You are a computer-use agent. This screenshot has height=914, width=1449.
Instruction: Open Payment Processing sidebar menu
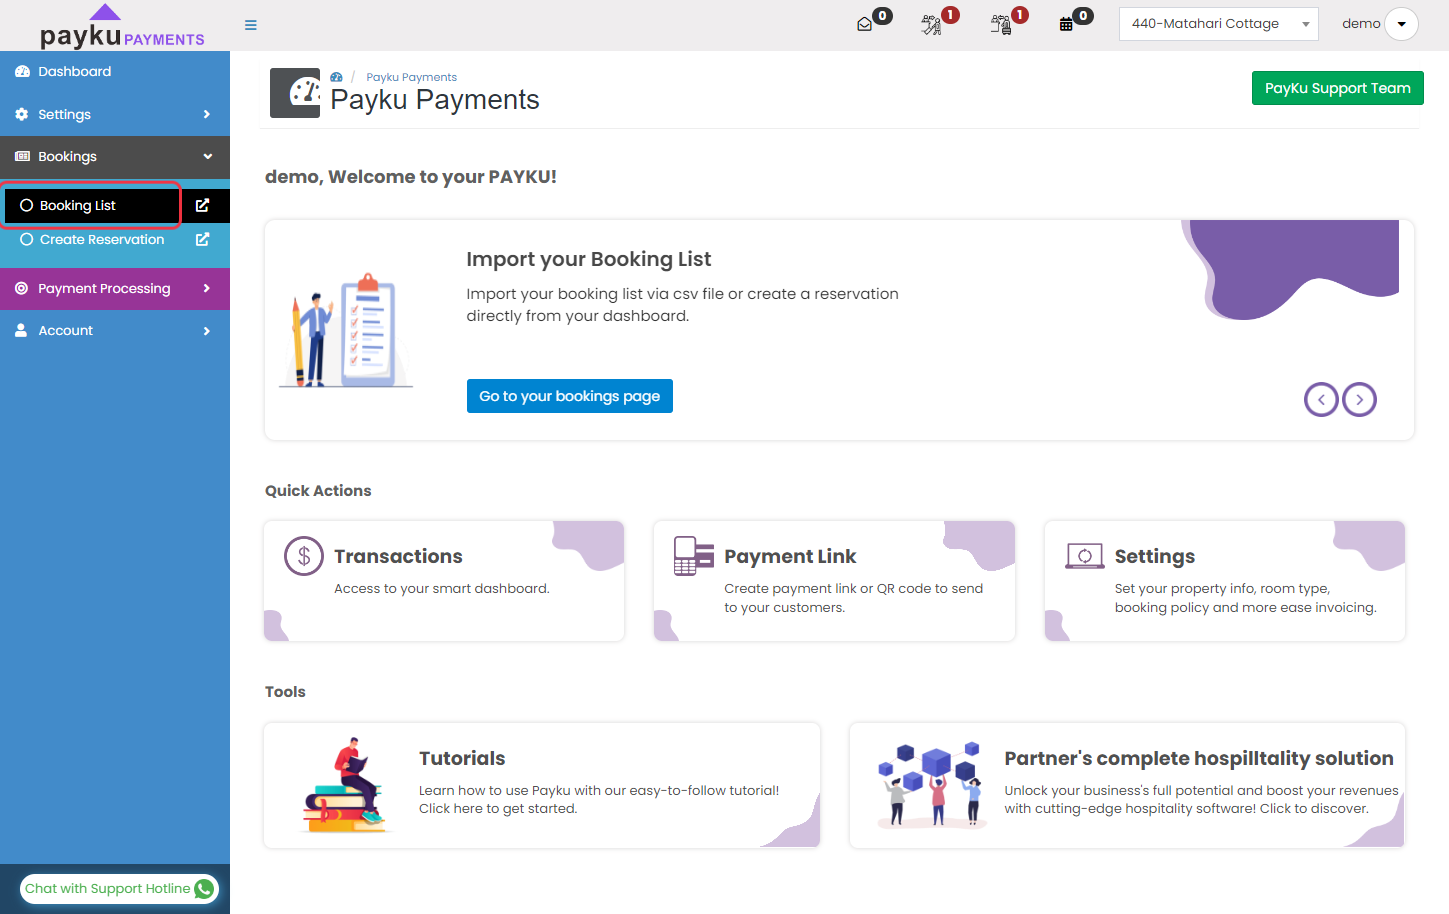click(115, 288)
